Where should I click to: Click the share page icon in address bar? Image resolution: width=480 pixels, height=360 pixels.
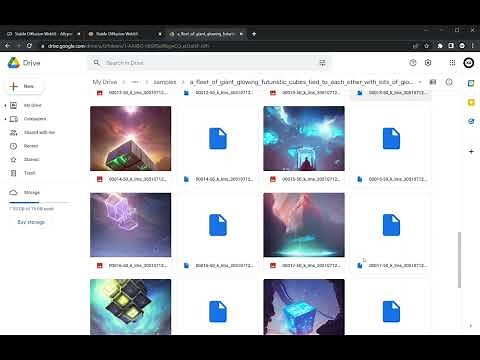(x=415, y=46)
